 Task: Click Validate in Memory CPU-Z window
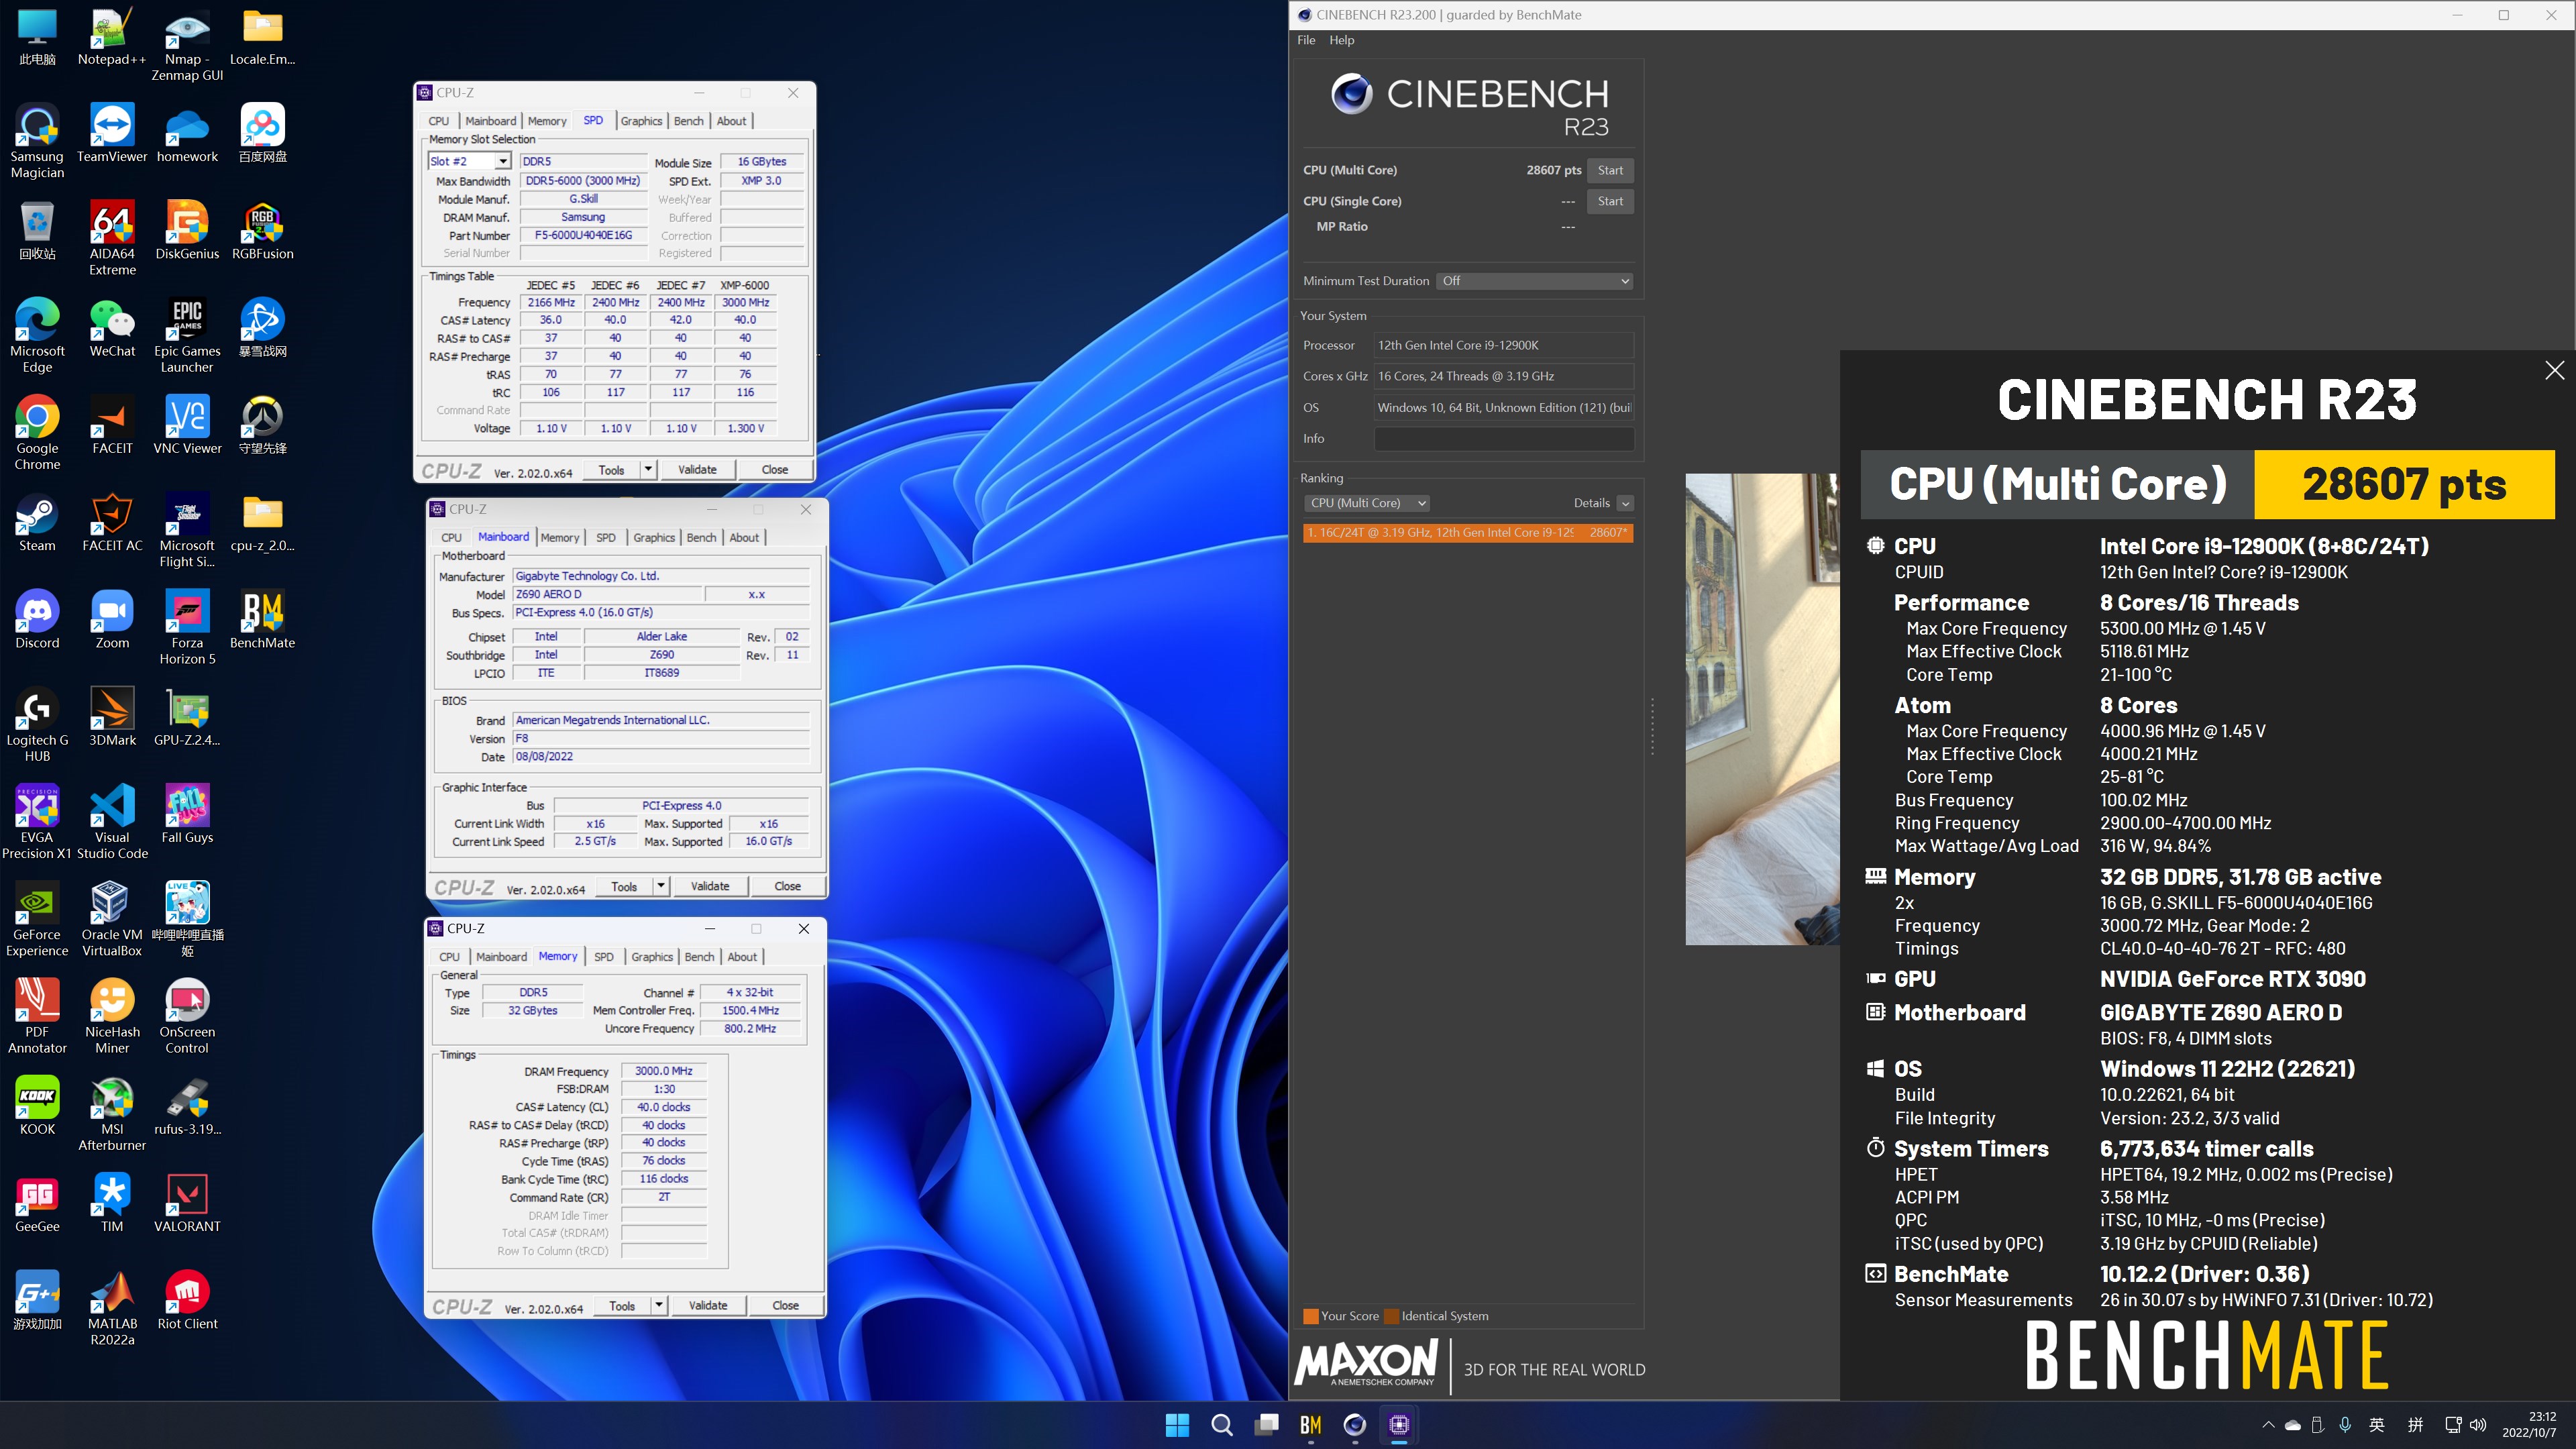pos(708,1305)
